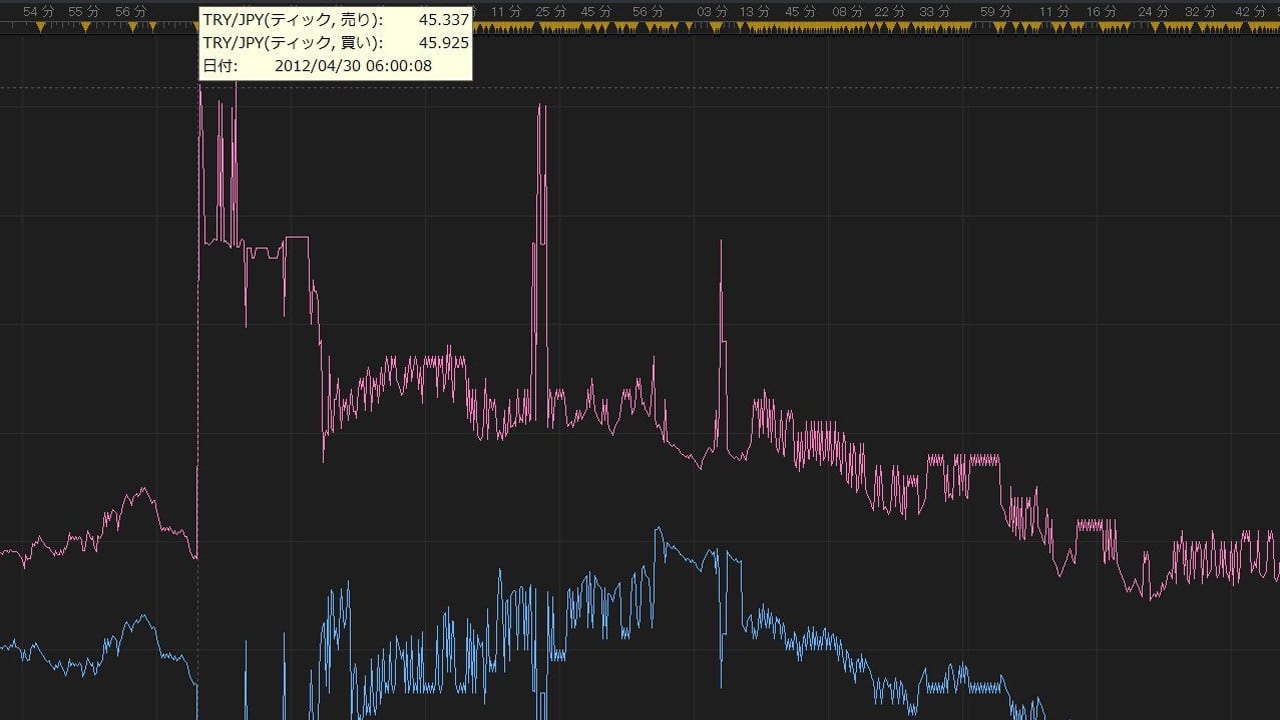Select the 16 分 time axis label
1280x720 pixels.
pos(1101,11)
